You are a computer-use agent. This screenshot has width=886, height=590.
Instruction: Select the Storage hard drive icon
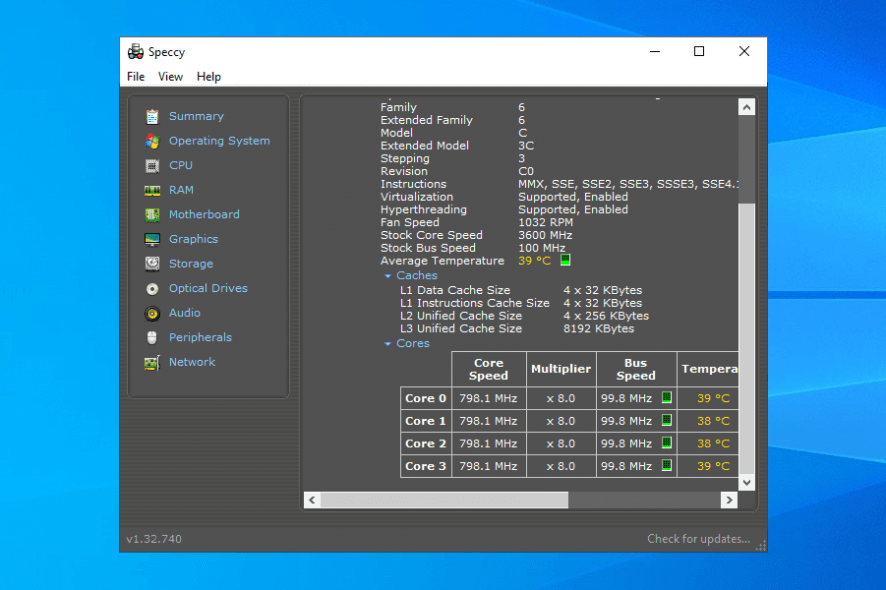click(152, 264)
